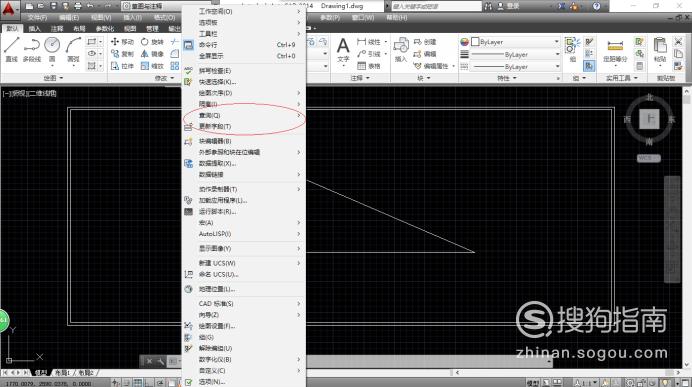Click the Save icon in quick access toolbar
The width and height of the screenshot is (692, 387).
53,6
